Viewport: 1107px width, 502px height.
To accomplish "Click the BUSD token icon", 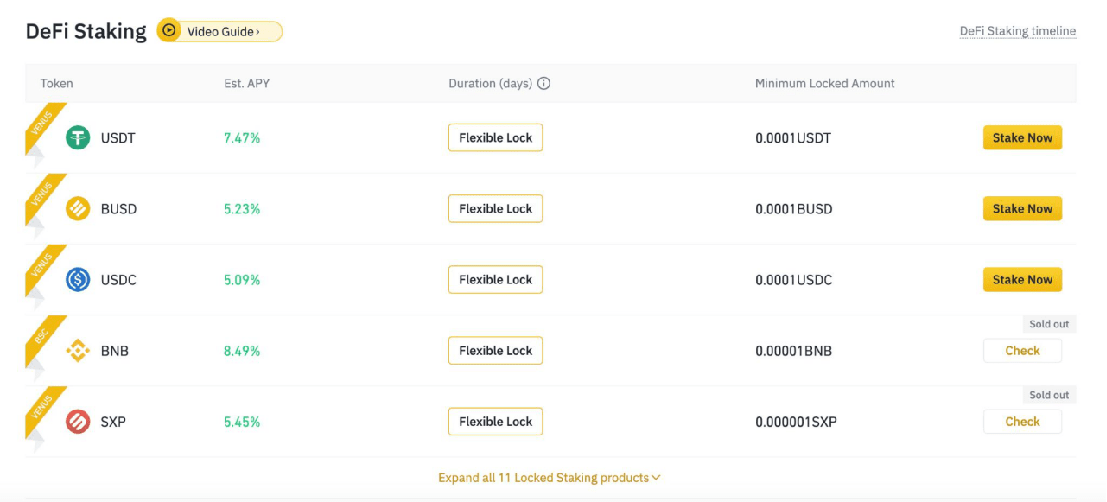I will [x=78, y=209].
